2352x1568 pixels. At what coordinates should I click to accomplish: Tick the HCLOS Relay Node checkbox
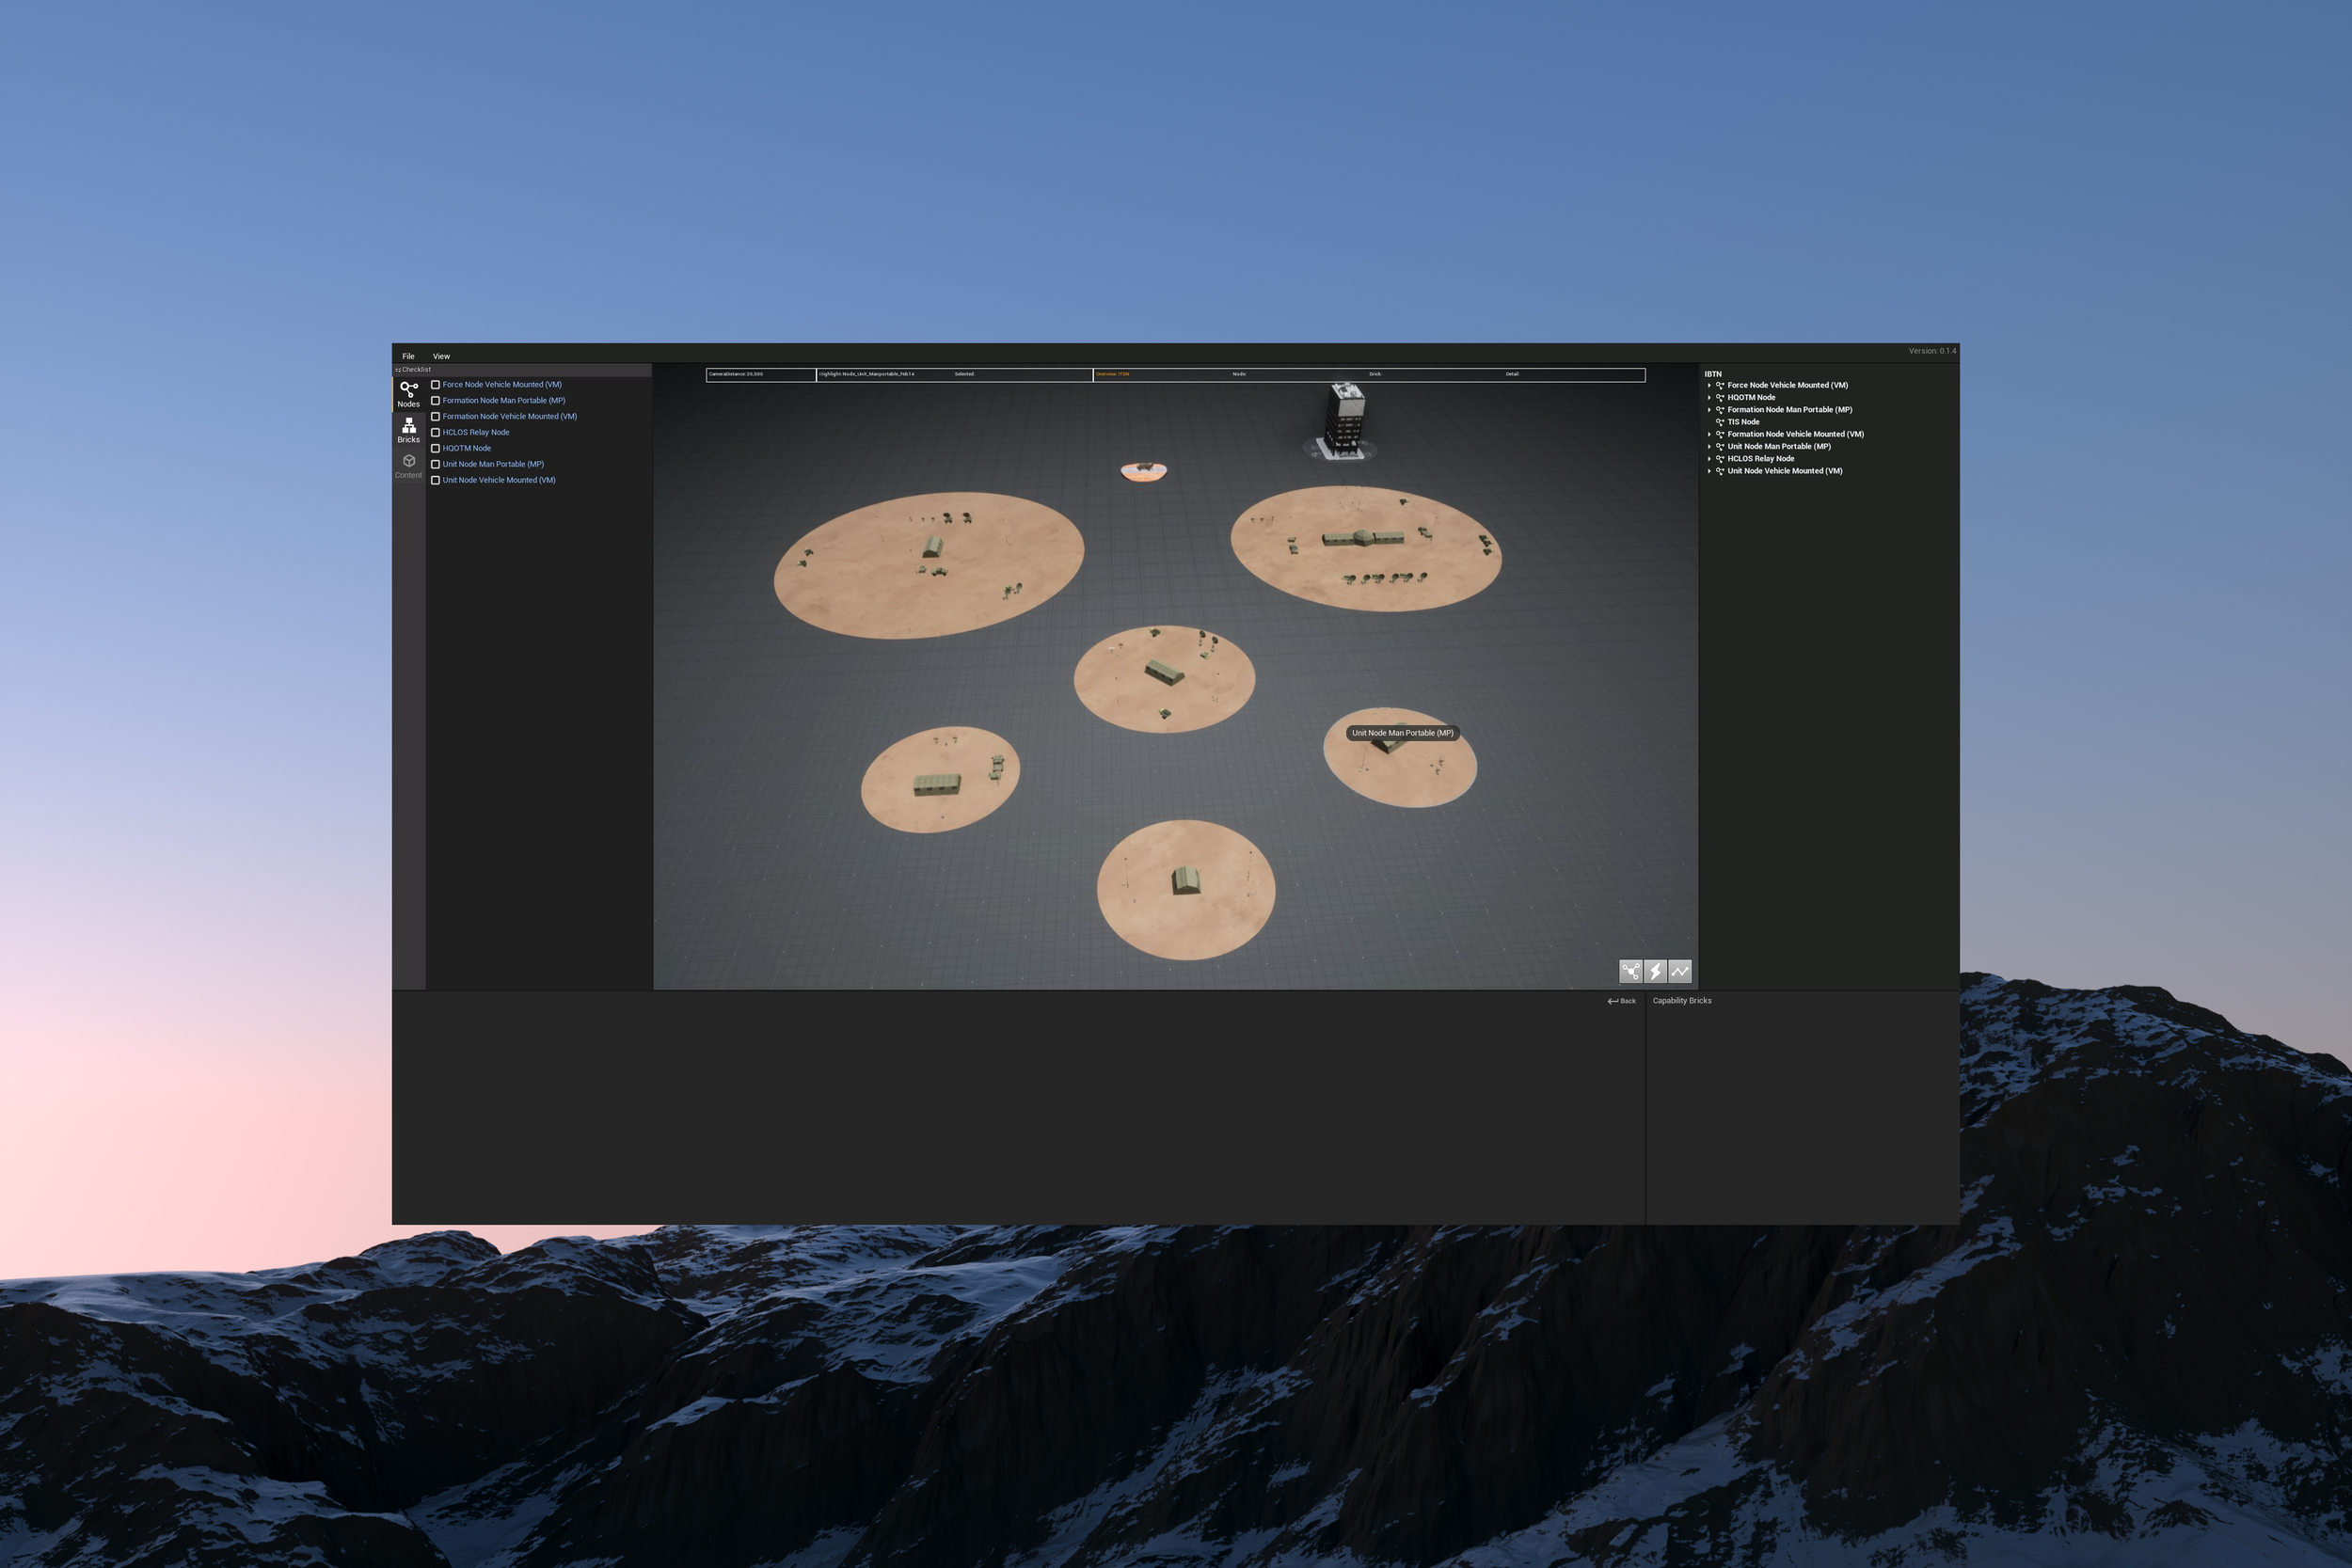435,433
